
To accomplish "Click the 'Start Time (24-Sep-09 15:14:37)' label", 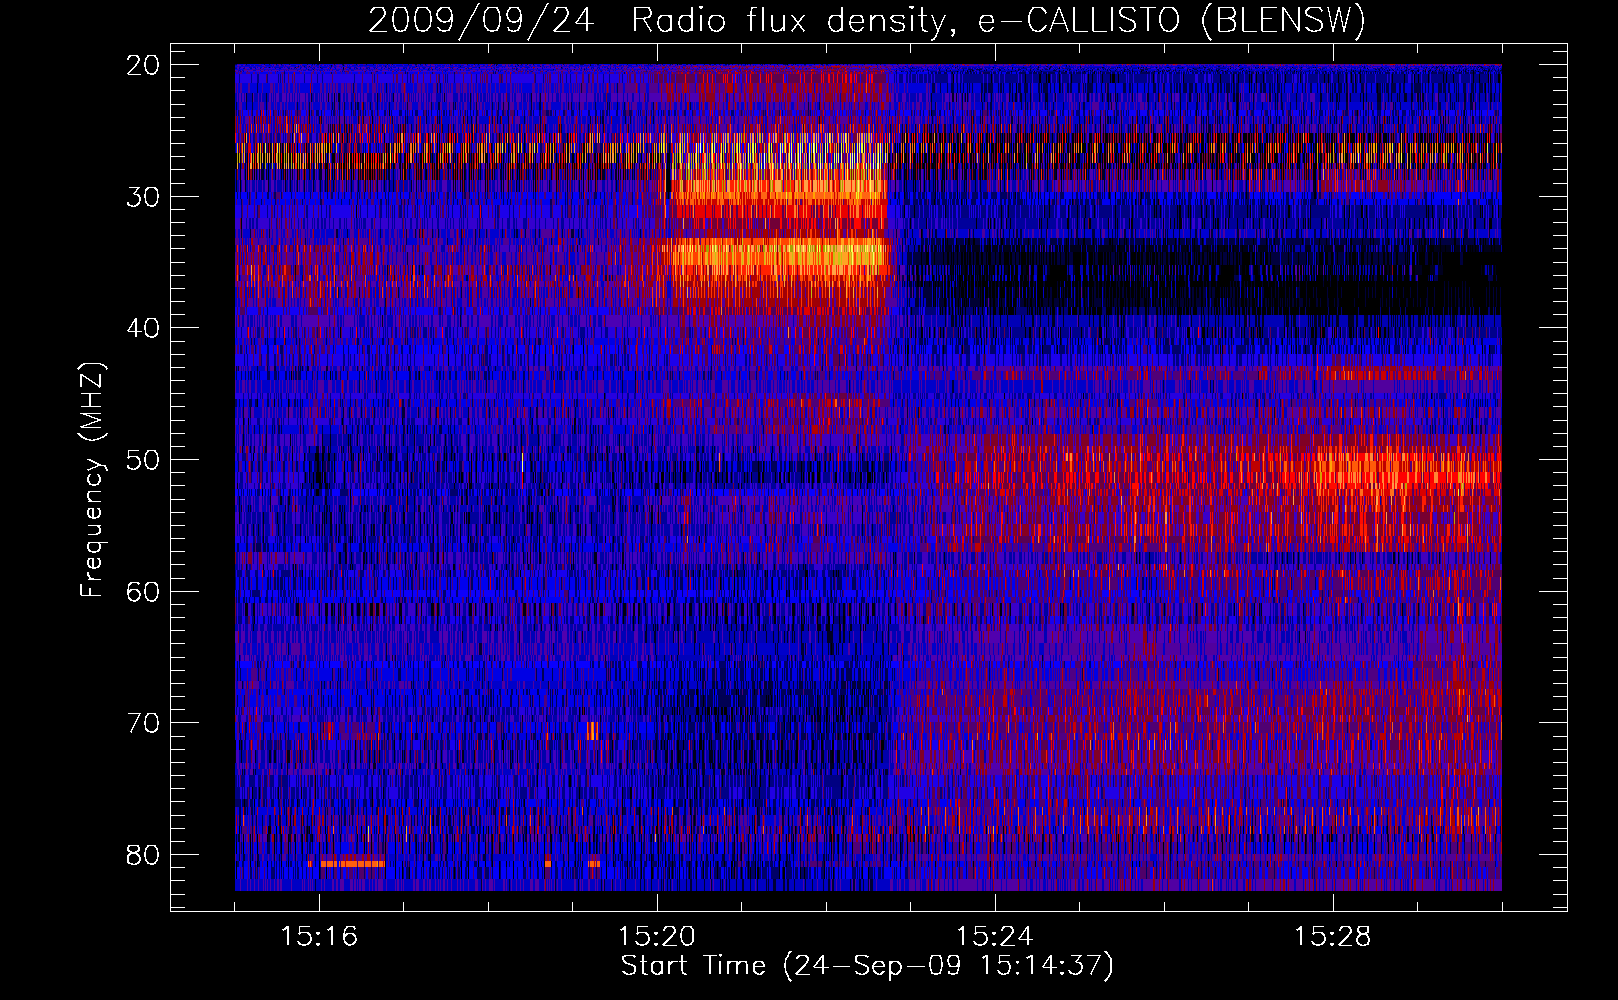I will click(x=867, y=967).
